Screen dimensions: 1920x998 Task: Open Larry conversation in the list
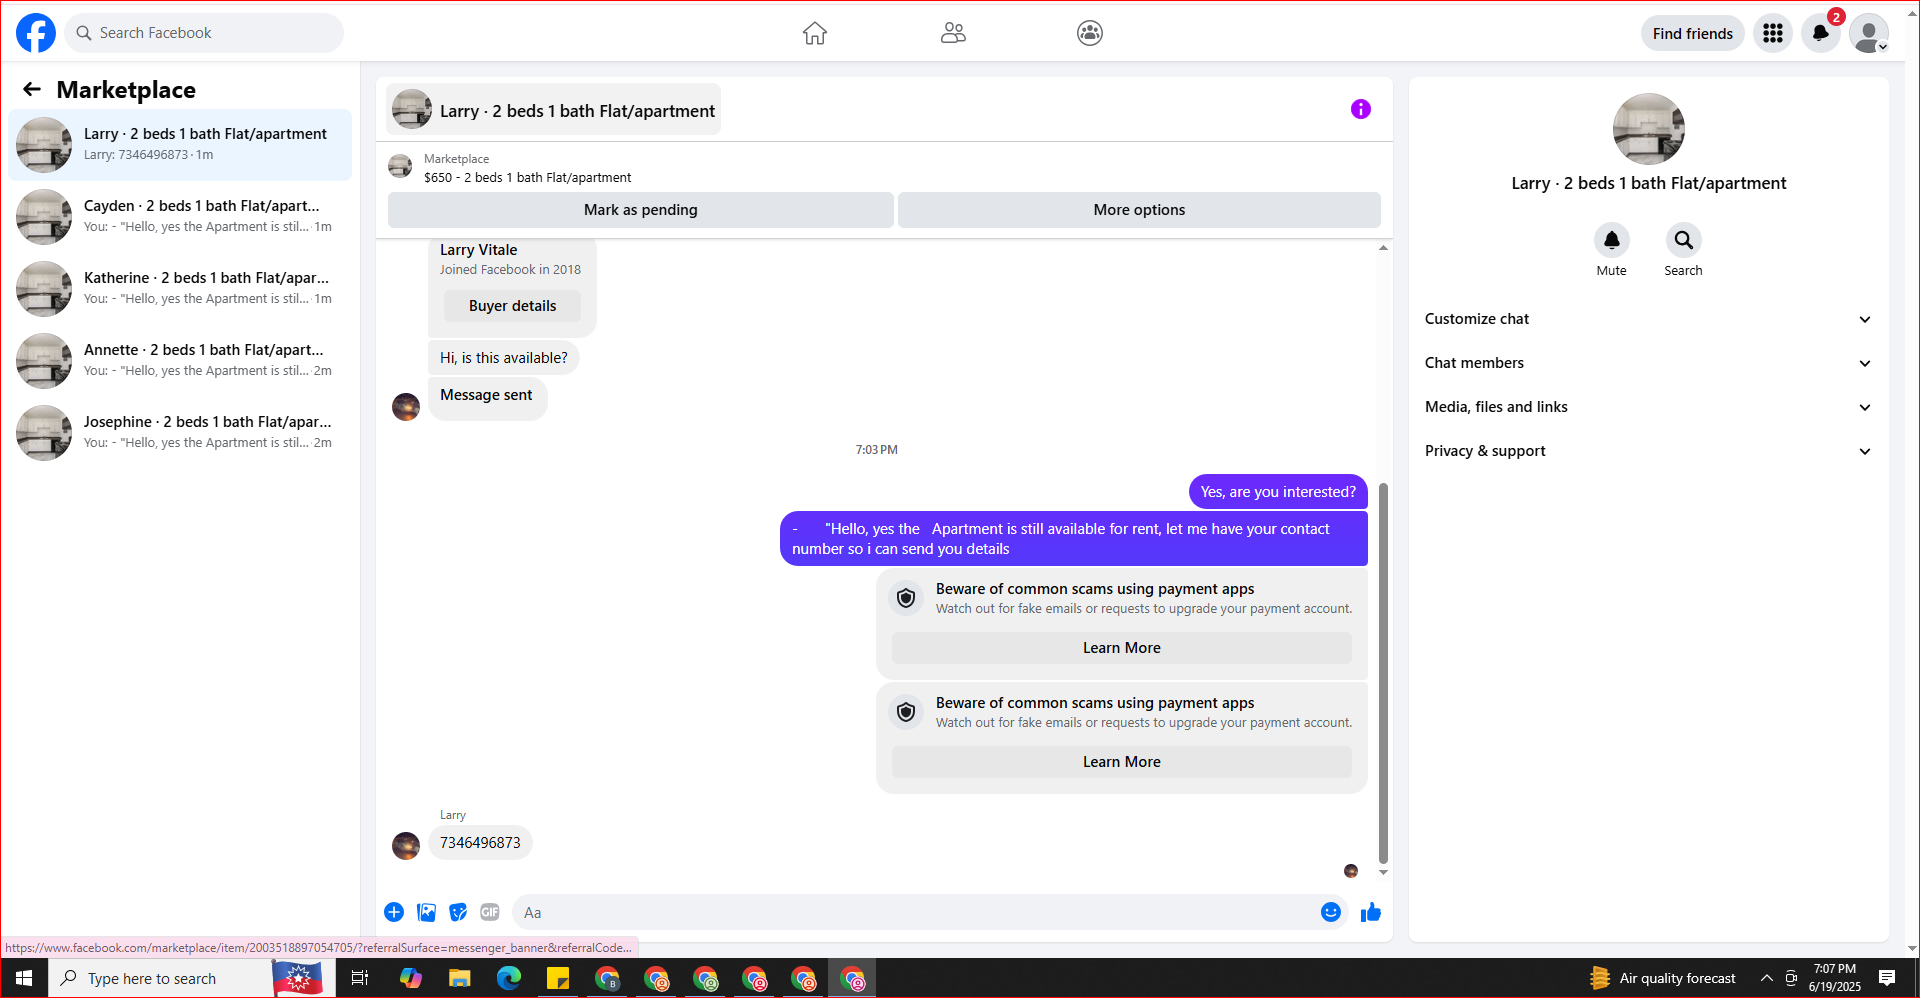[x=180, y=145]
